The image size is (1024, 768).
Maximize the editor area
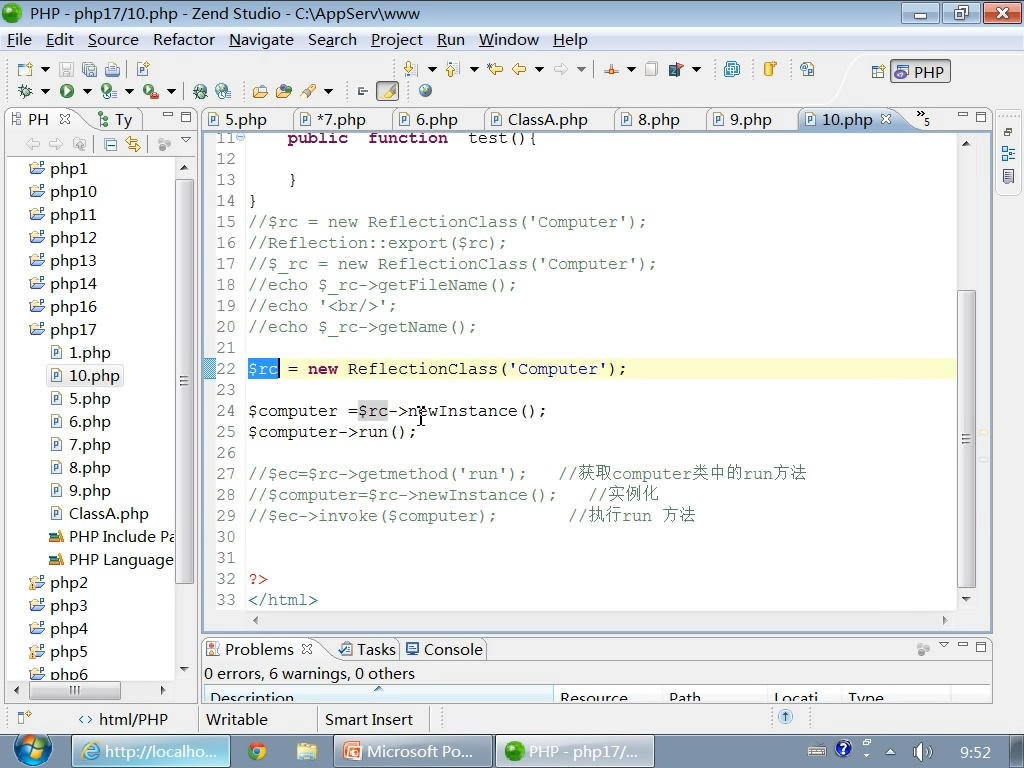pos(981,116)
